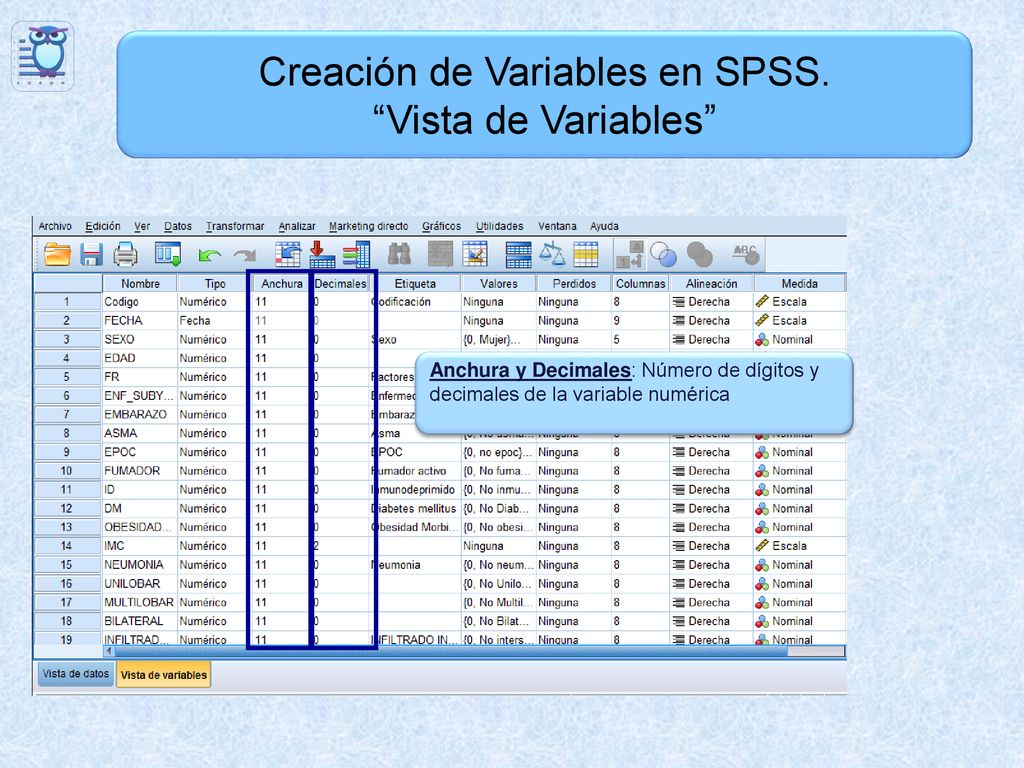Click the ruler Escala icon in IMC row

pyautogui.click(x=762, y=546)
